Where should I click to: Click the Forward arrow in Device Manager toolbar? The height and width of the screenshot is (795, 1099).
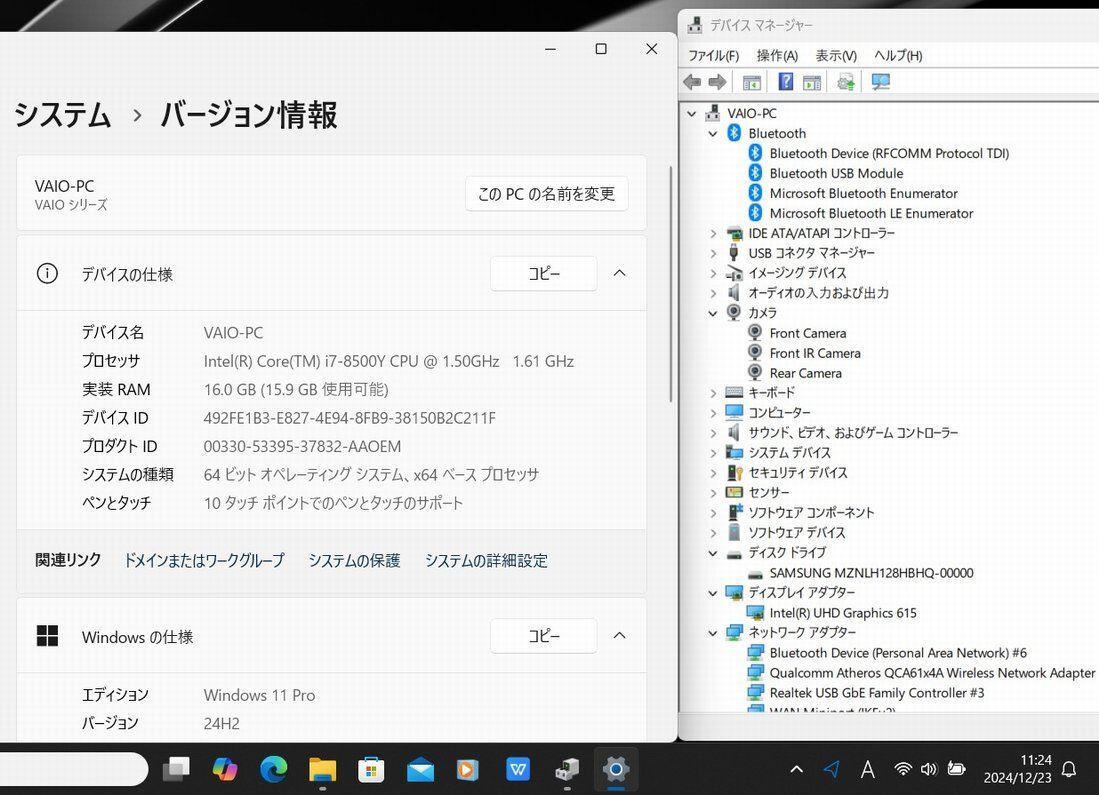(x=717, y=82)
